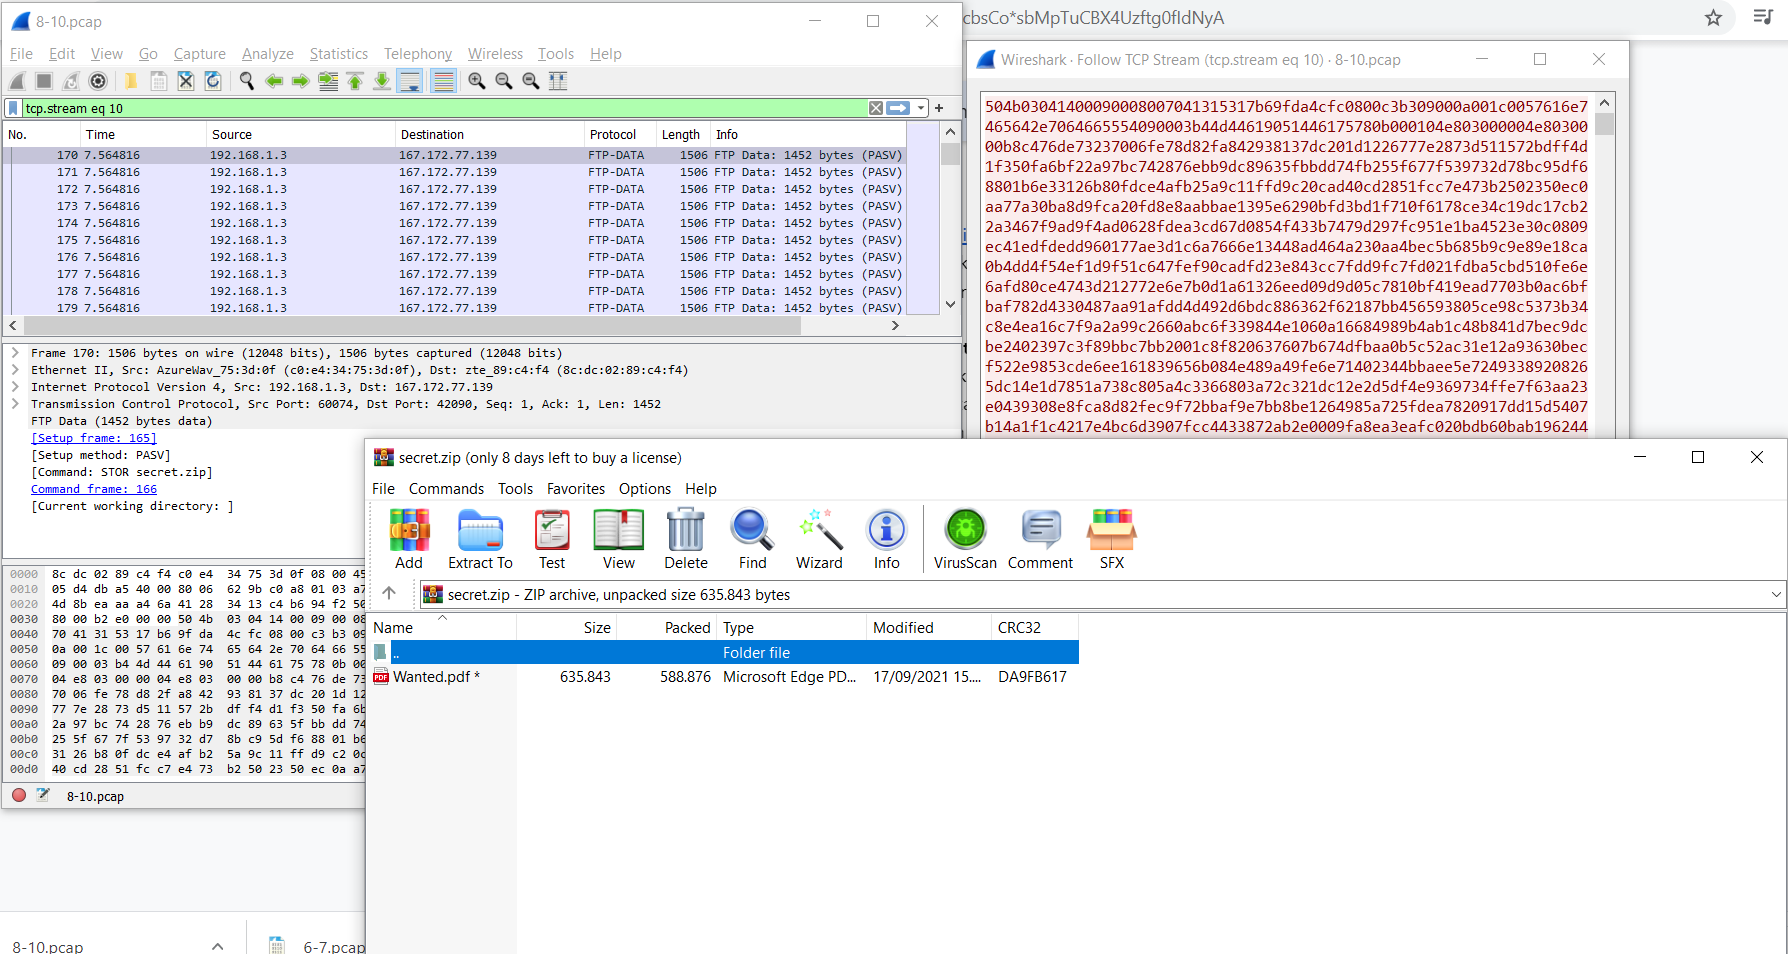The image size is (1788, 954).
Task: Close the capture file toolbar icon
Action: pyautogui.click(x=185, y=81)
